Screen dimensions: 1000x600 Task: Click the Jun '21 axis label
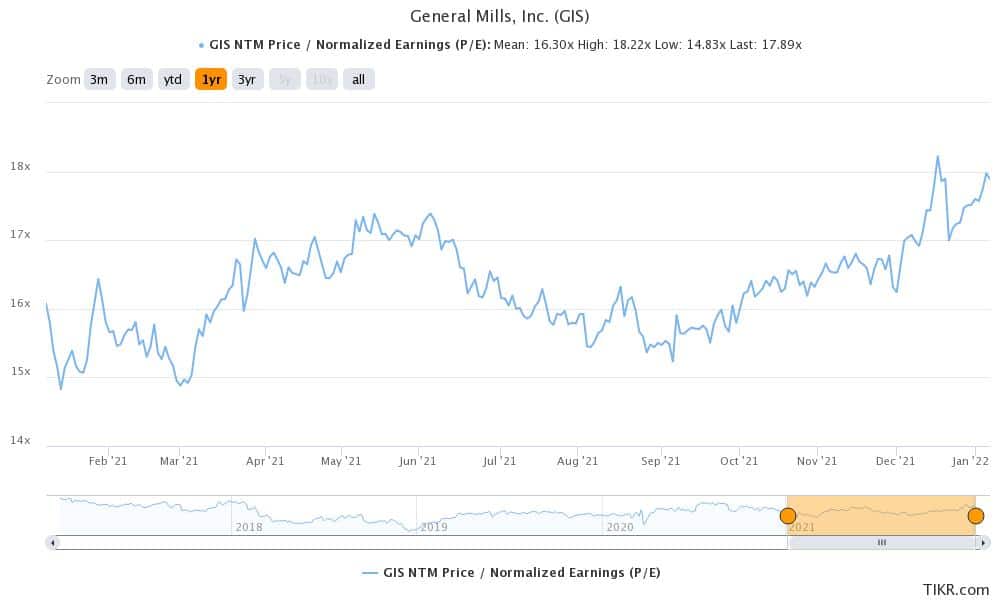tap(418, 461)
